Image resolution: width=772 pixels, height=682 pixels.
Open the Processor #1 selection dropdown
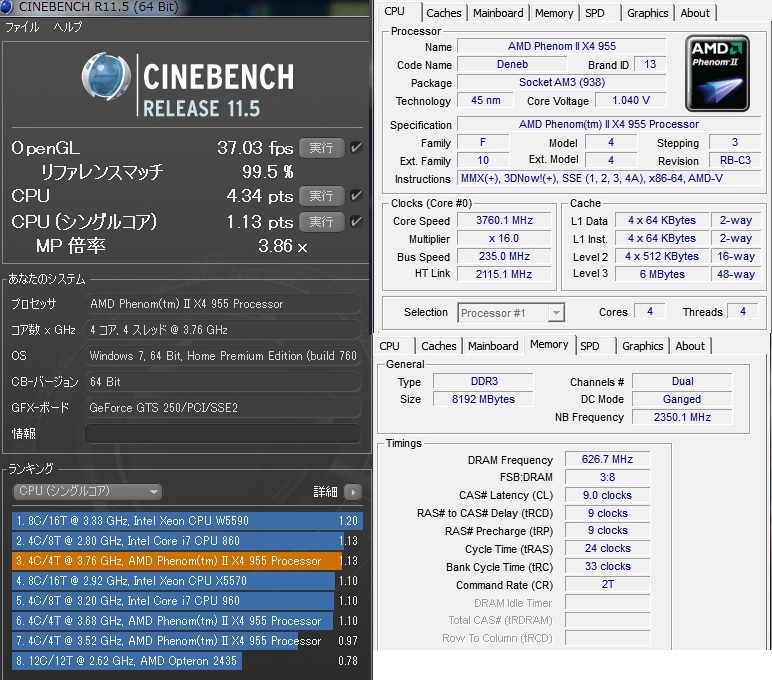tap(511, 313)
